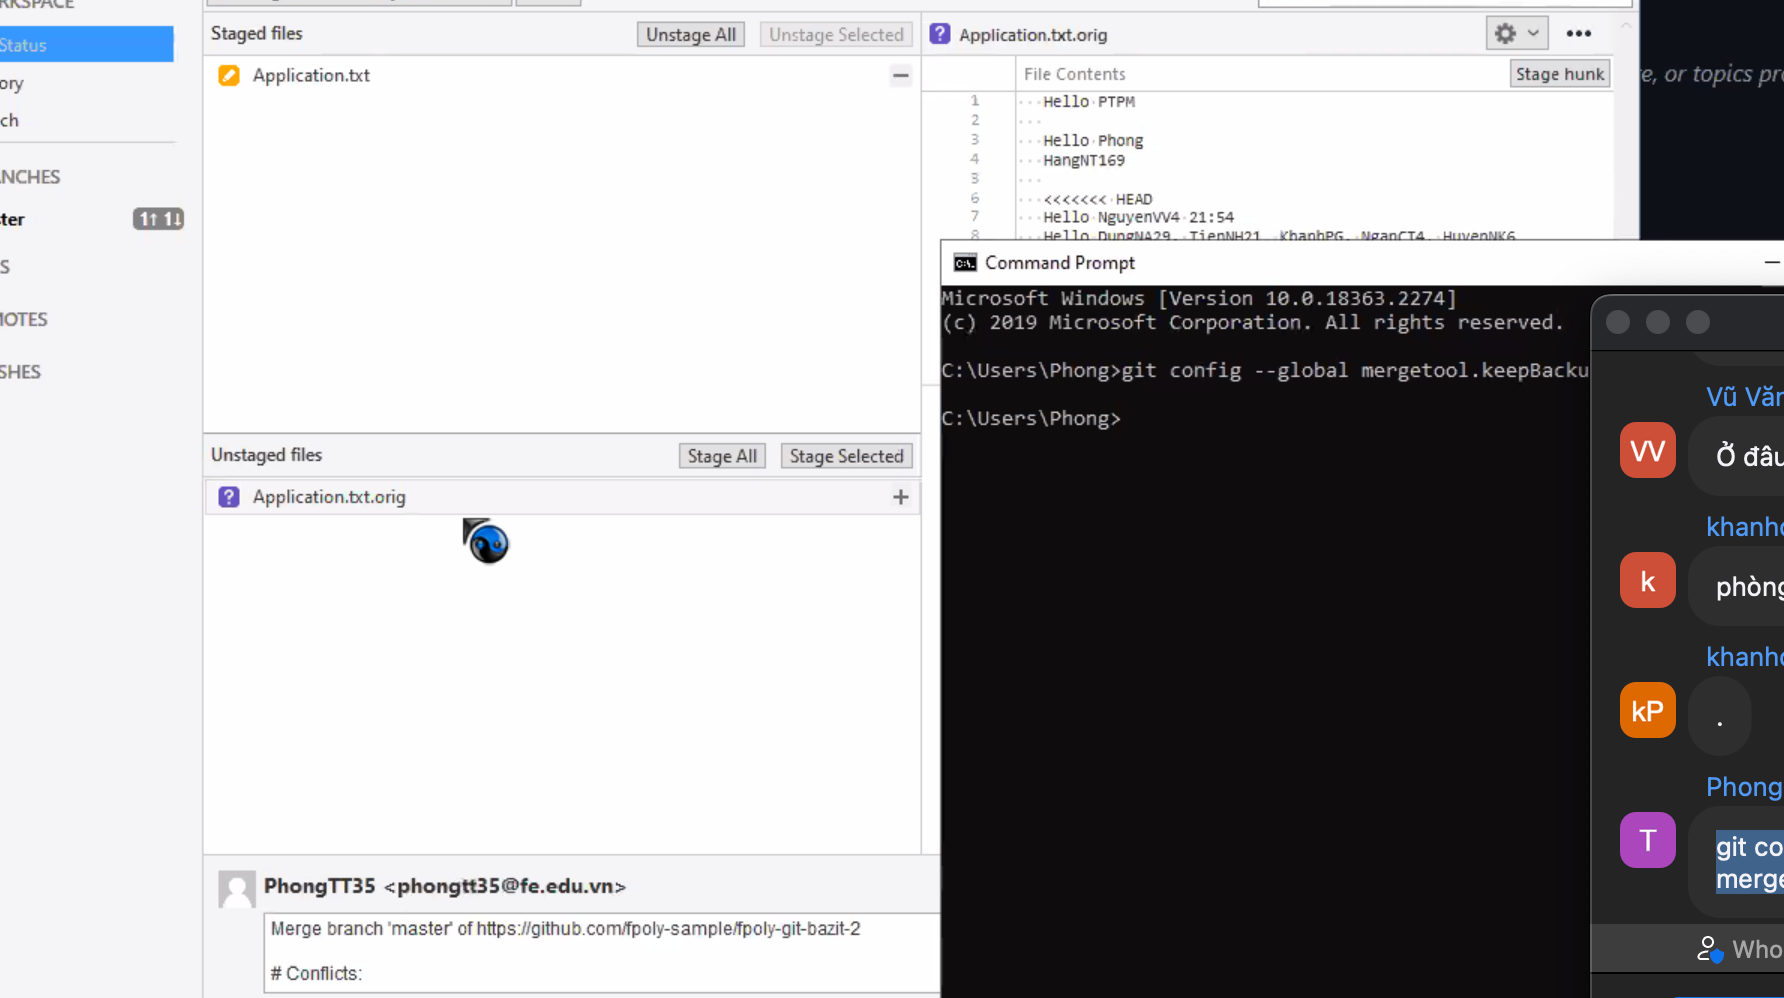Viewport: 1784px width, 998px height.
Task: Click the purple T avatar in chat
Action: click(1648, 840)
